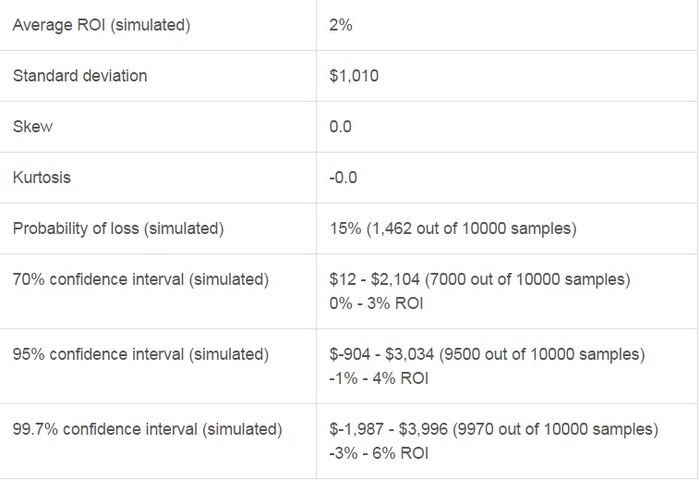Click the 2% average ROI value
The image size is (700, 481).
pos(340,25)
